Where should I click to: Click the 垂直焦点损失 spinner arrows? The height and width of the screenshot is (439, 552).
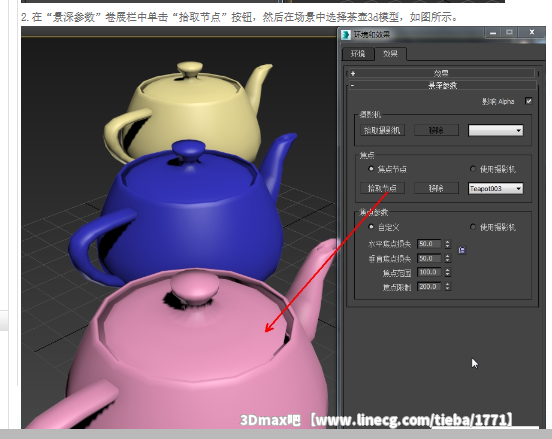[447, 258]
